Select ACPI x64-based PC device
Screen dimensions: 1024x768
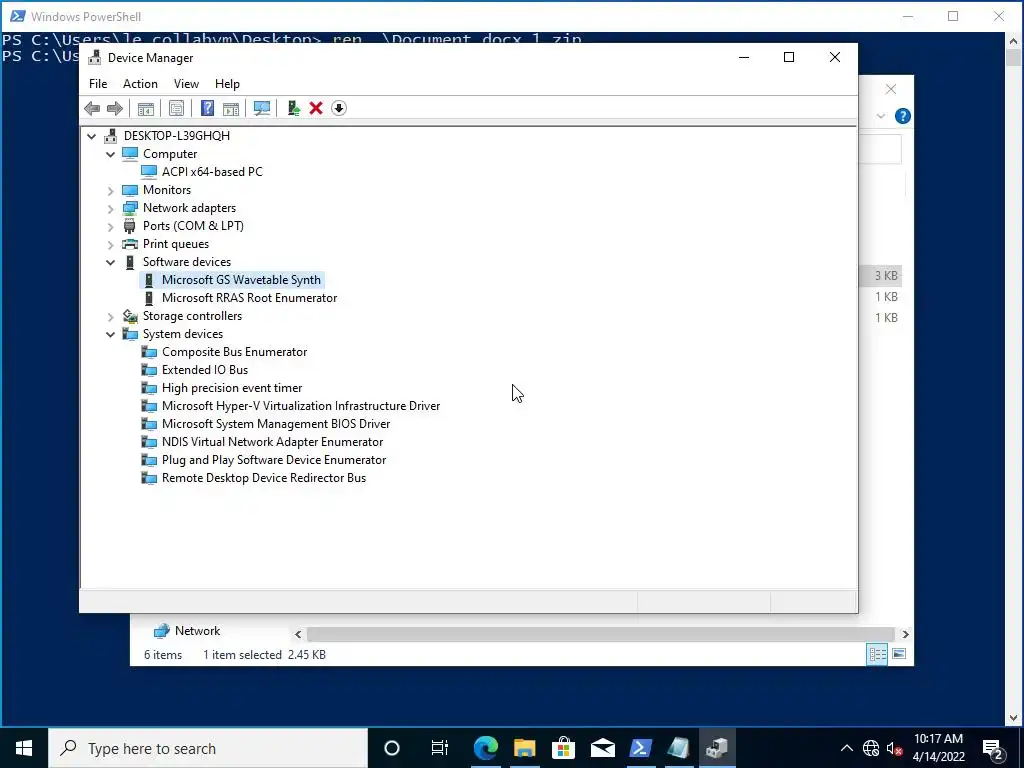212,172
